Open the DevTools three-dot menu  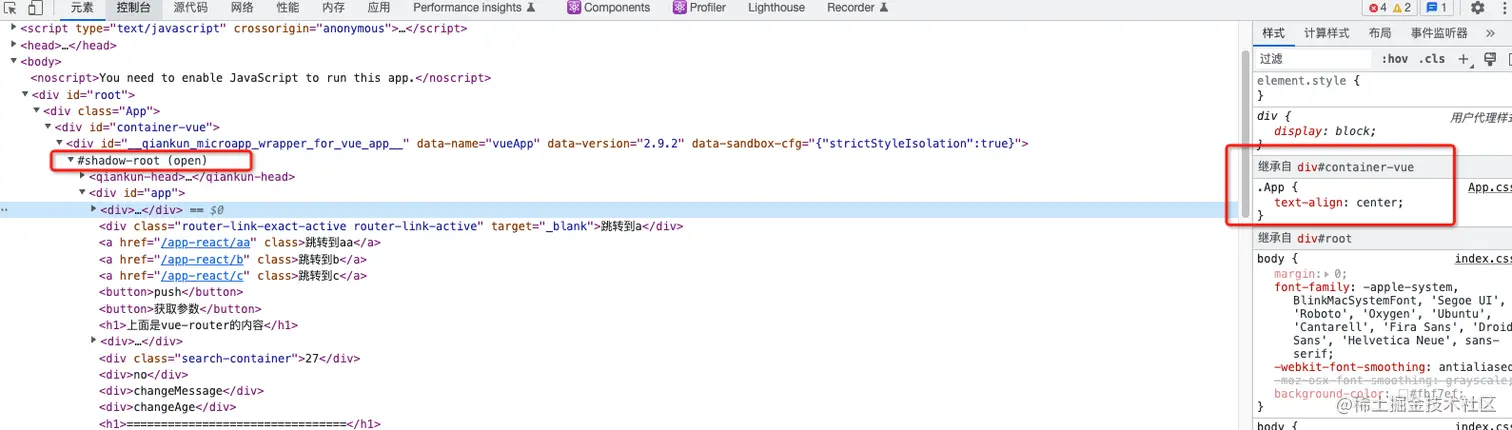pos(1502,8)
